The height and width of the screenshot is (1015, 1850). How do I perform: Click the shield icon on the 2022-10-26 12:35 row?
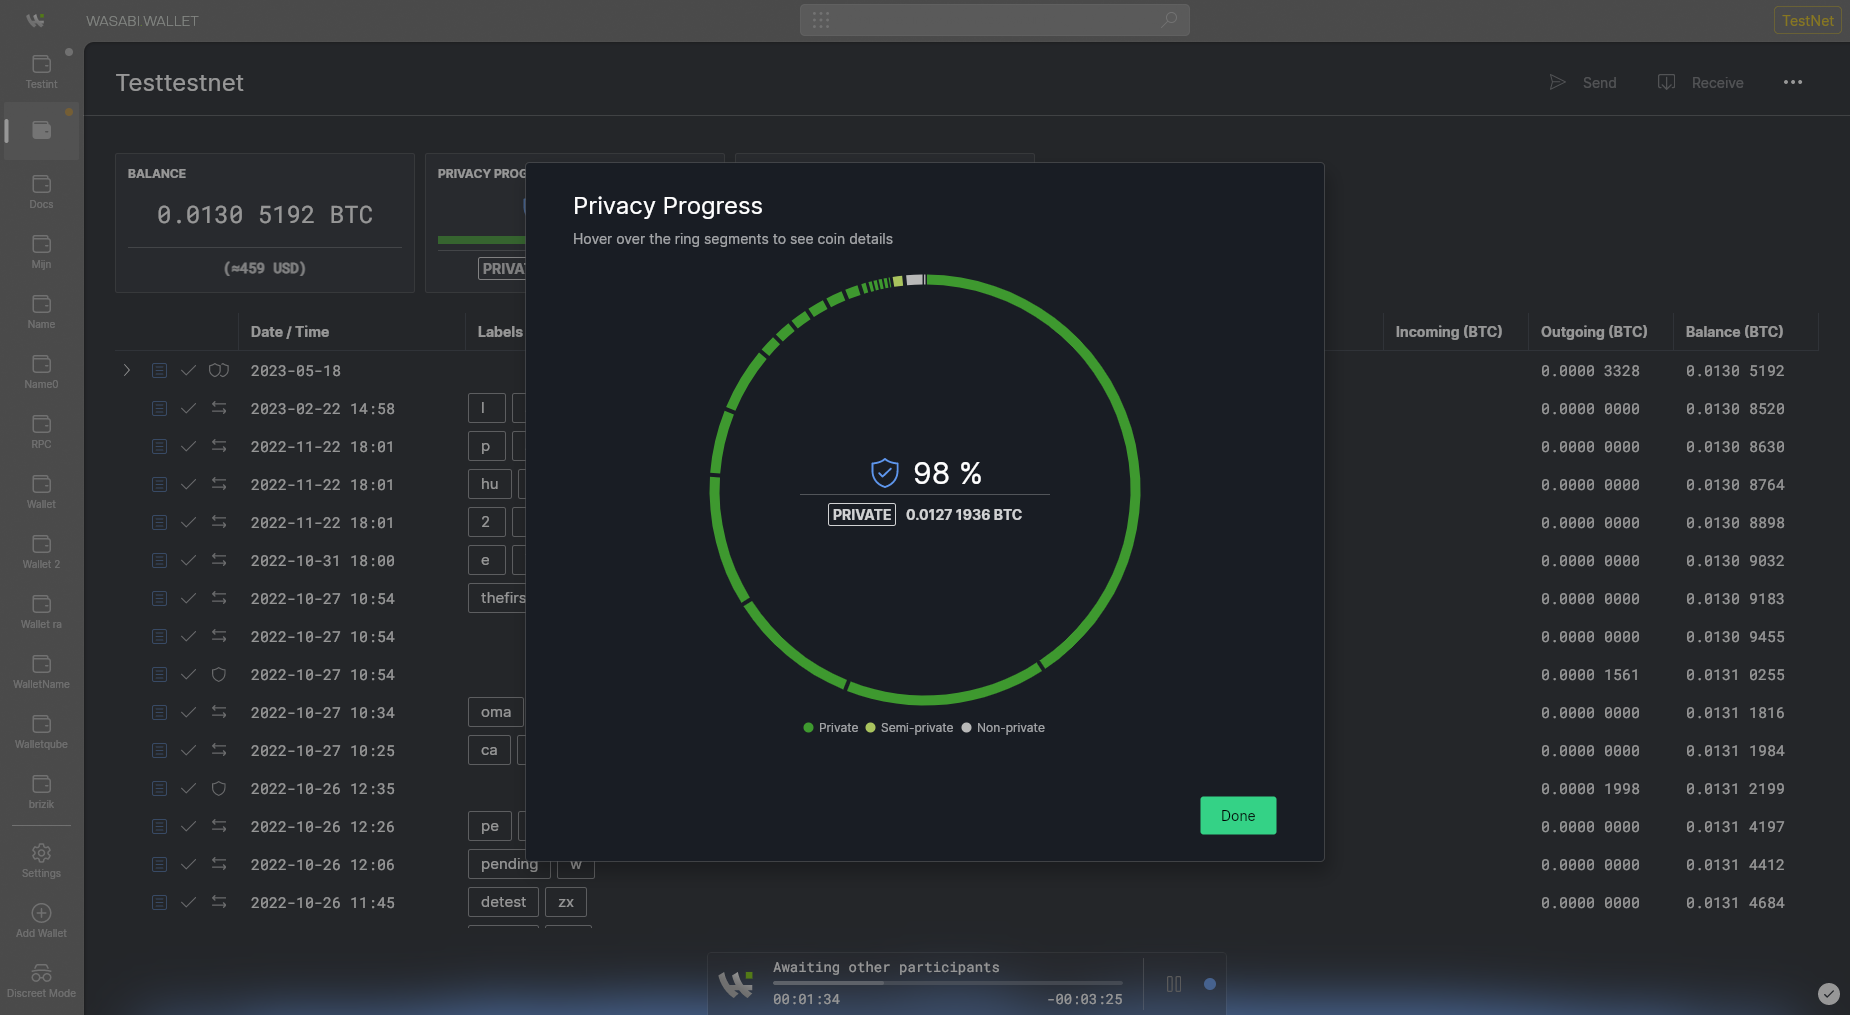[219, 789]
